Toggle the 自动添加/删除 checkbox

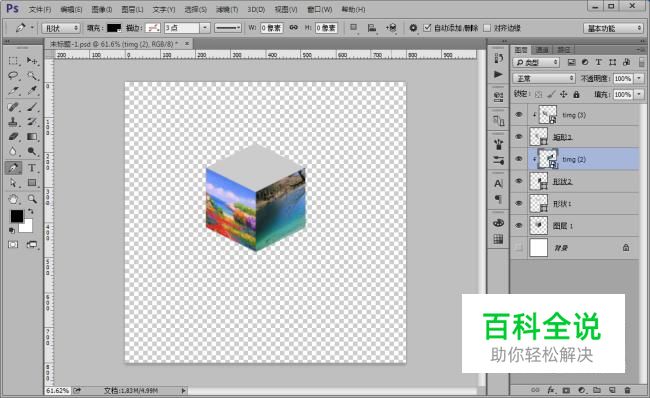pyautogui.click(x=427, y=28)
